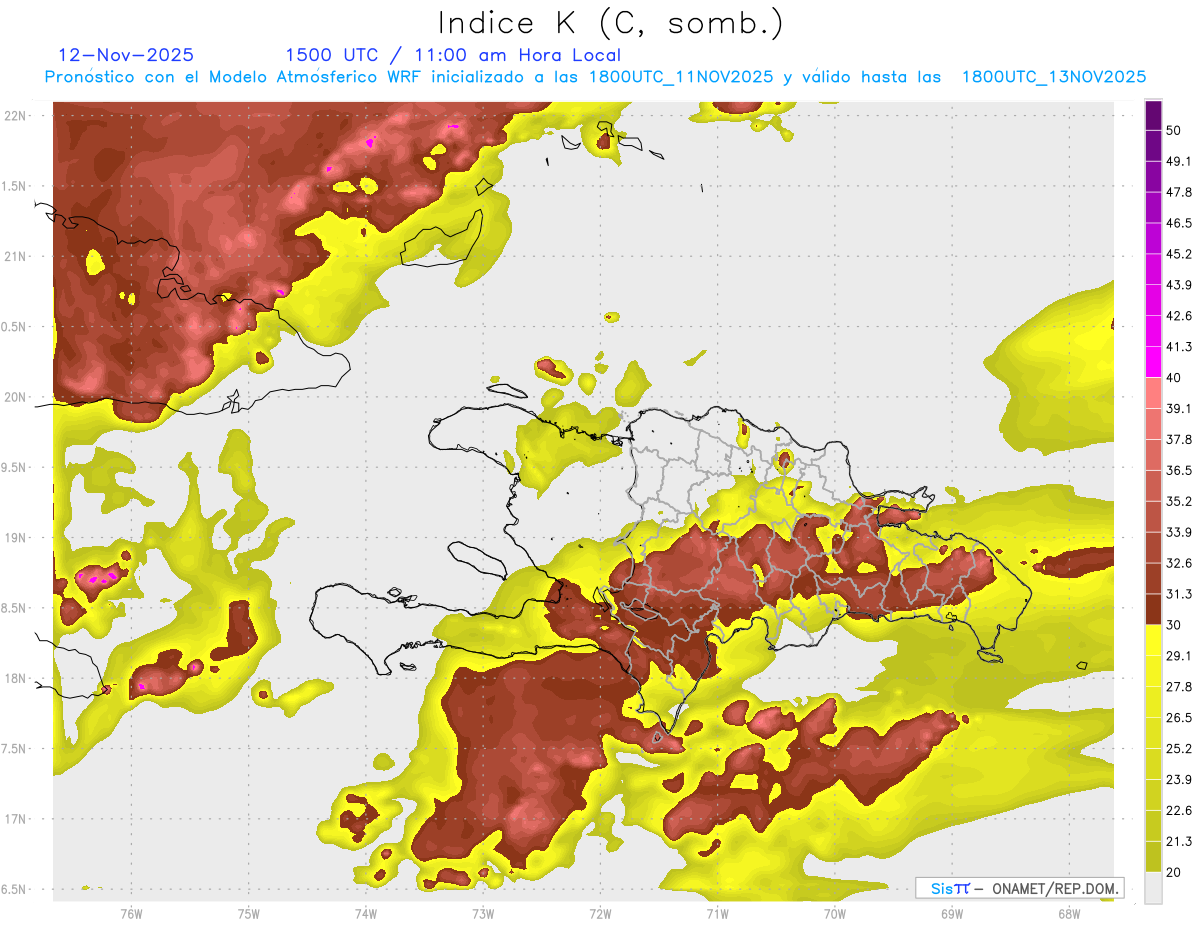Viewport: 1200px width, 927px height.
Task: Click bright yellow swatch just below 30
Action: tap(1153, 641)
